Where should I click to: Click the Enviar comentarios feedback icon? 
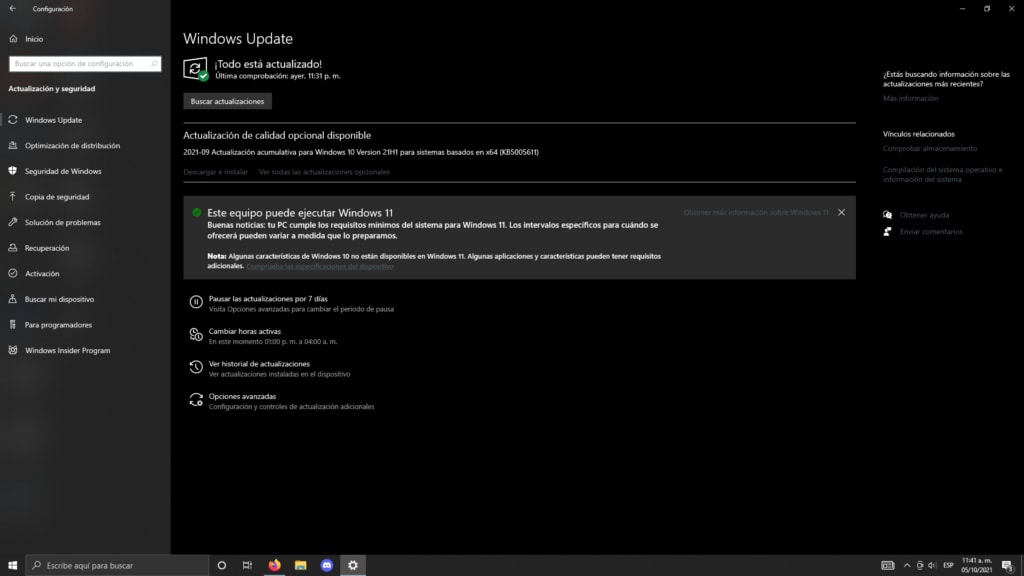(x=888, y=232)
